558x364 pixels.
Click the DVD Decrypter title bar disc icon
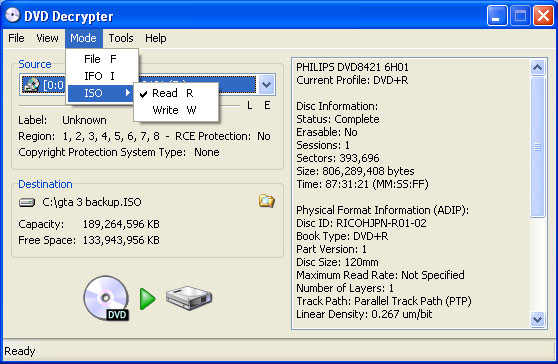(x=12, y=16)
